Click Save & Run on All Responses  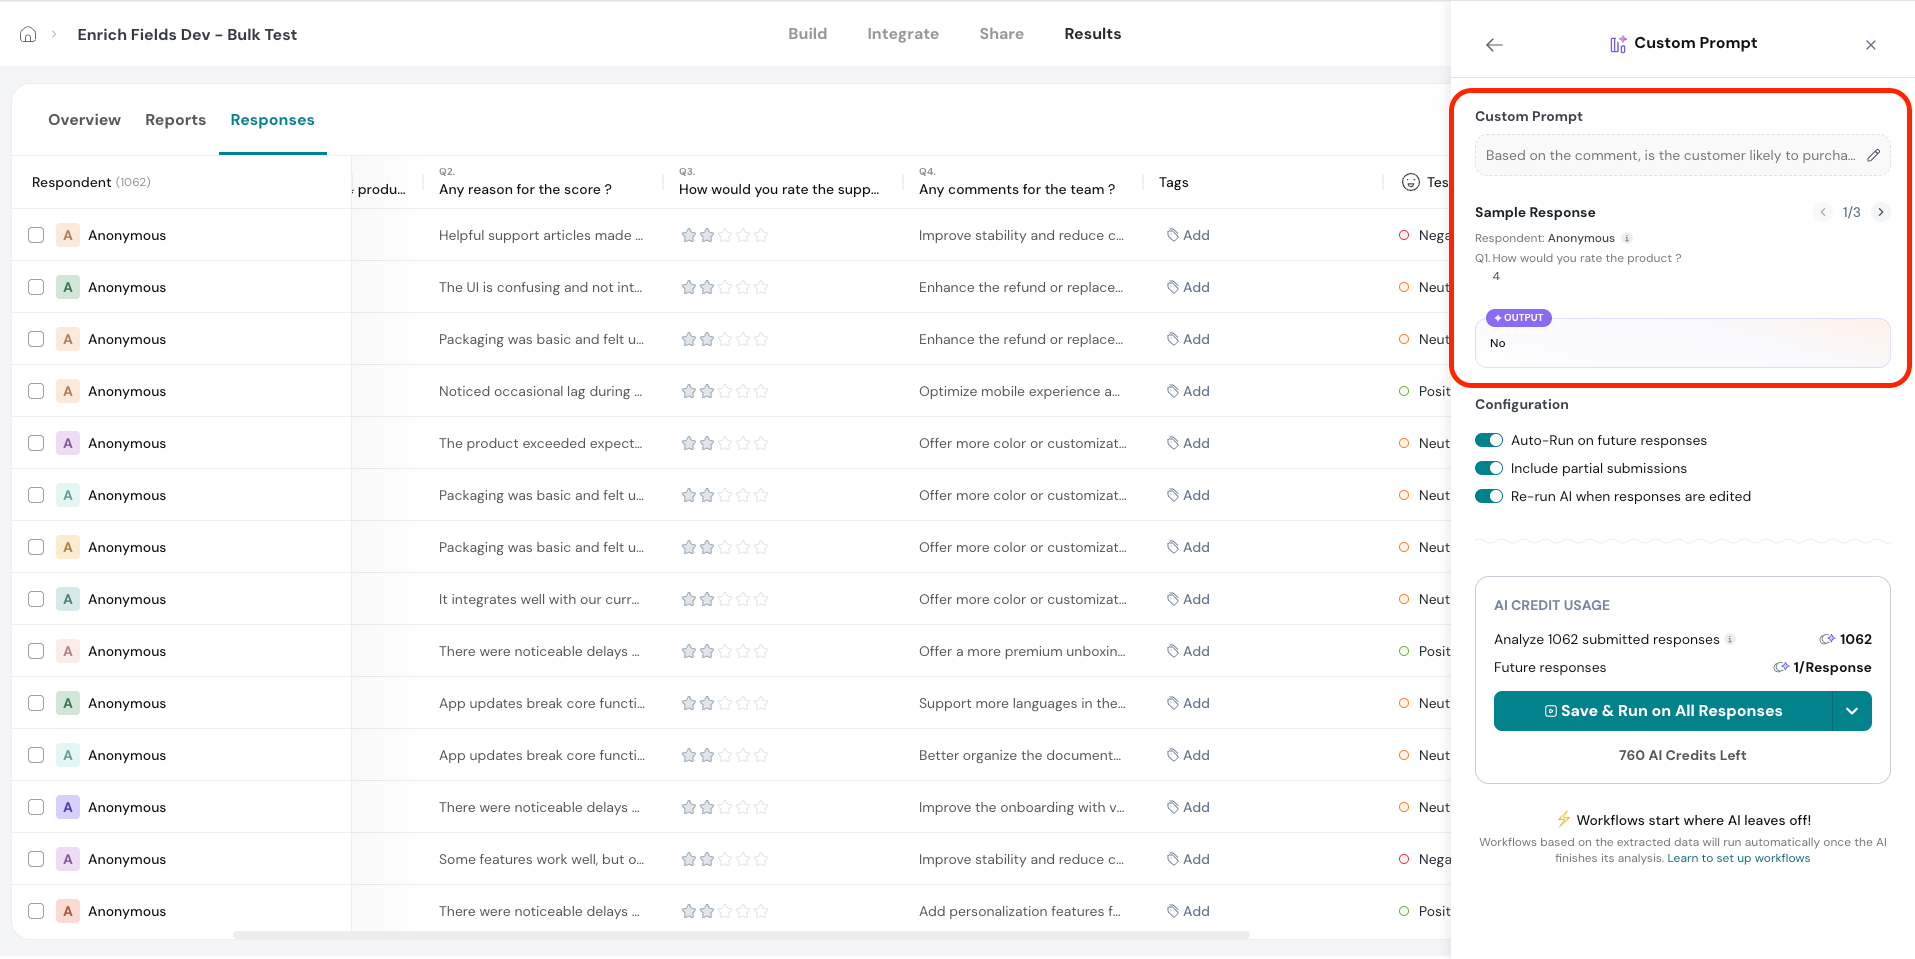1662,711
